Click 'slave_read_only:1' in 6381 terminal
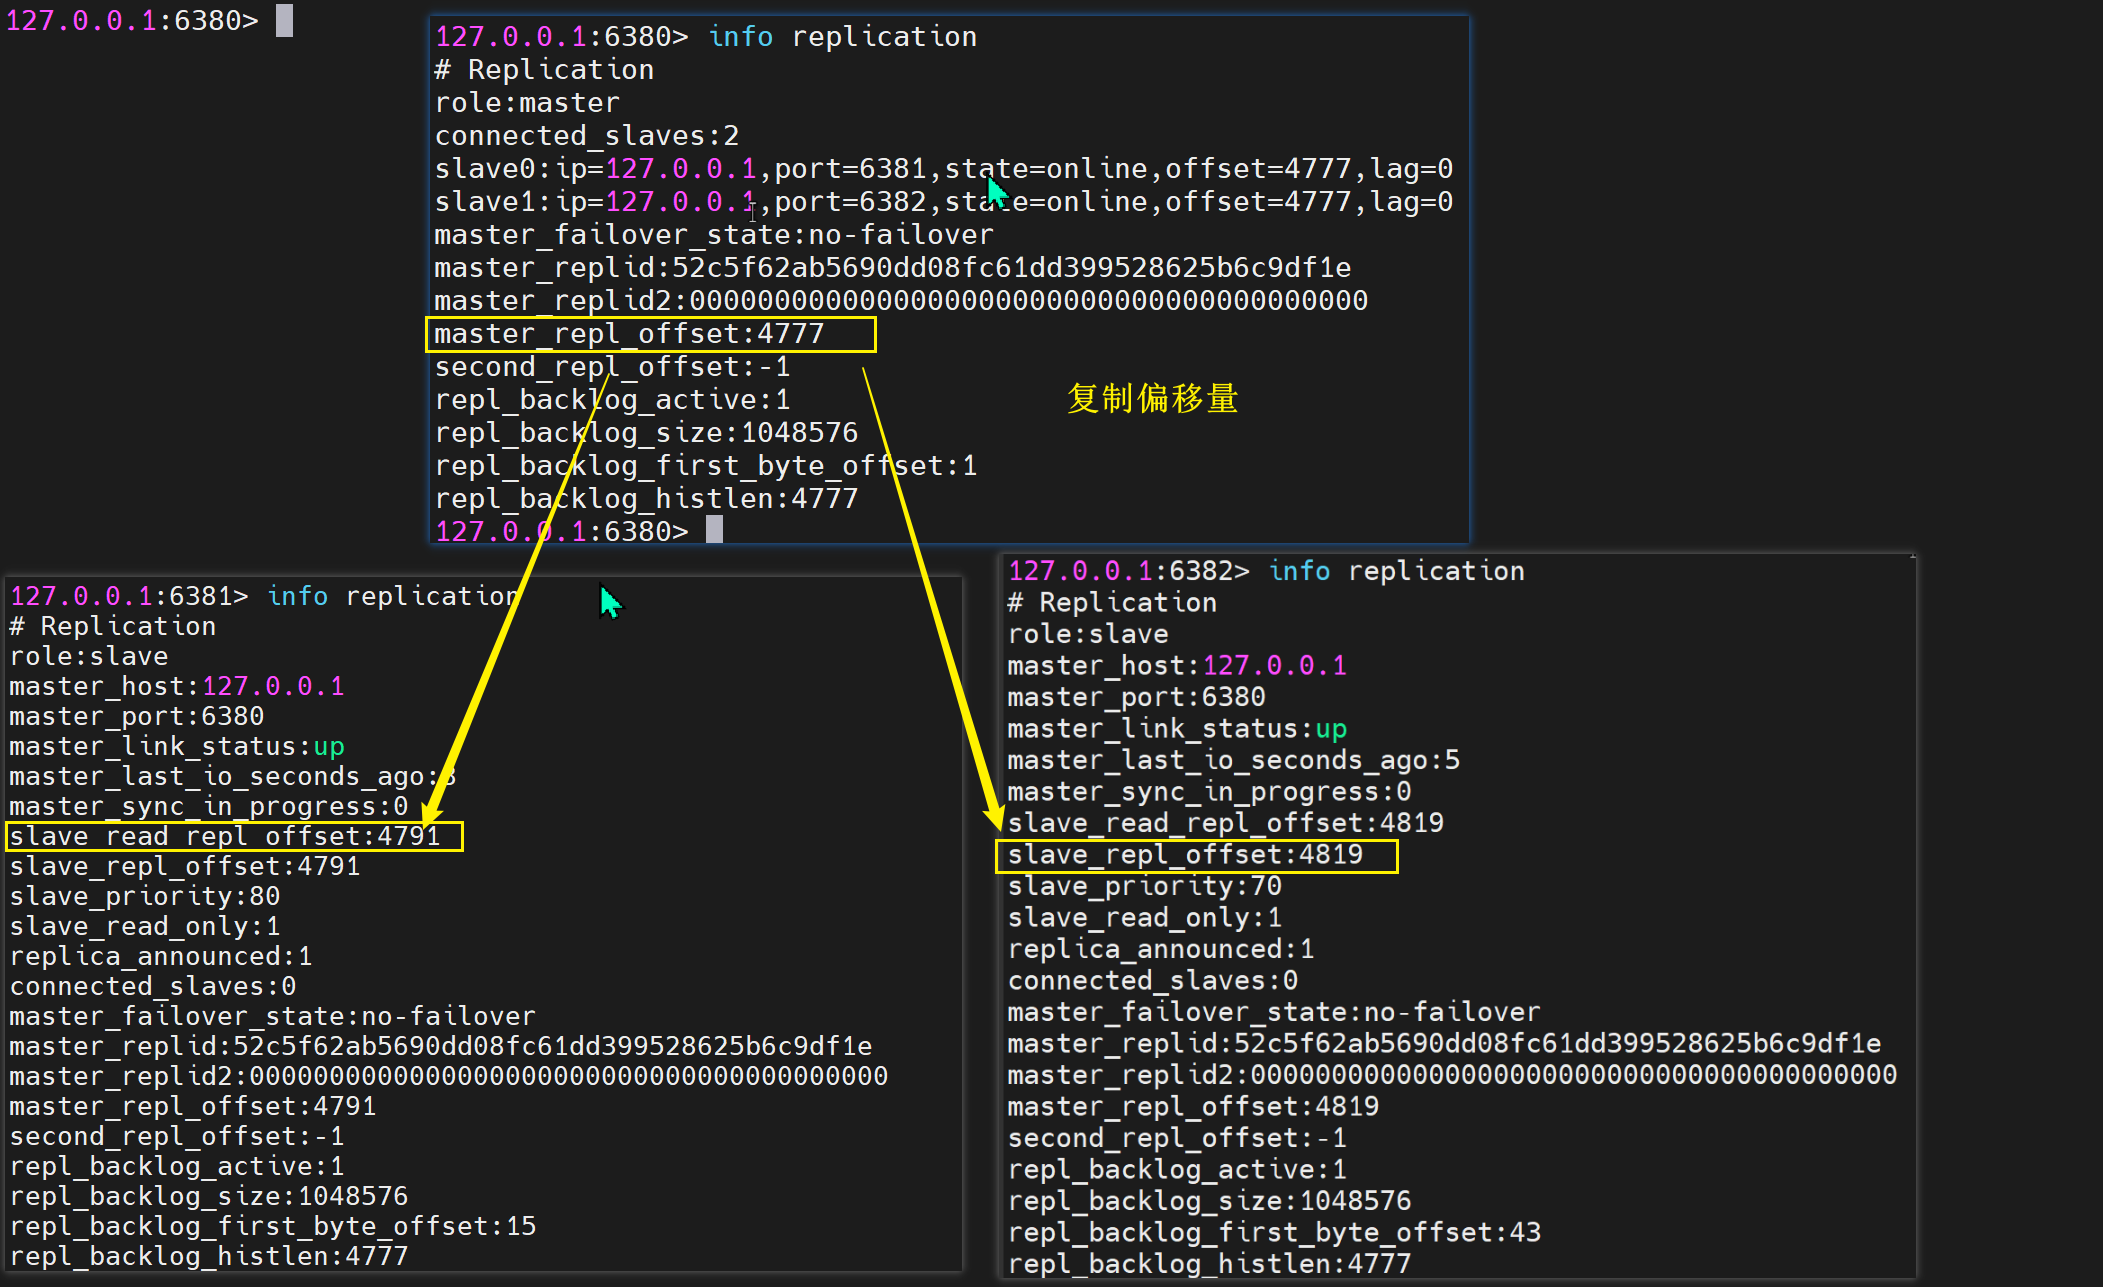 click(144, 926)
